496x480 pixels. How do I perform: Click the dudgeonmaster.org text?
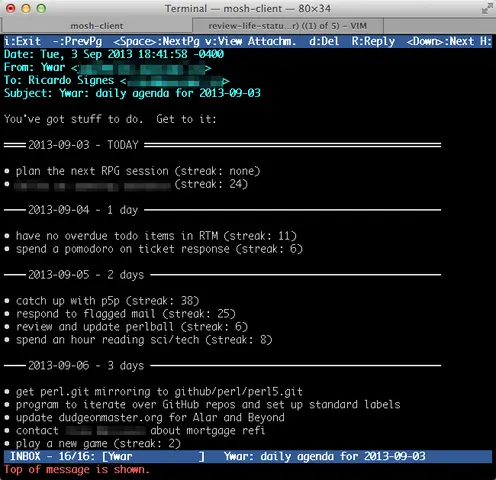[111, 418]
